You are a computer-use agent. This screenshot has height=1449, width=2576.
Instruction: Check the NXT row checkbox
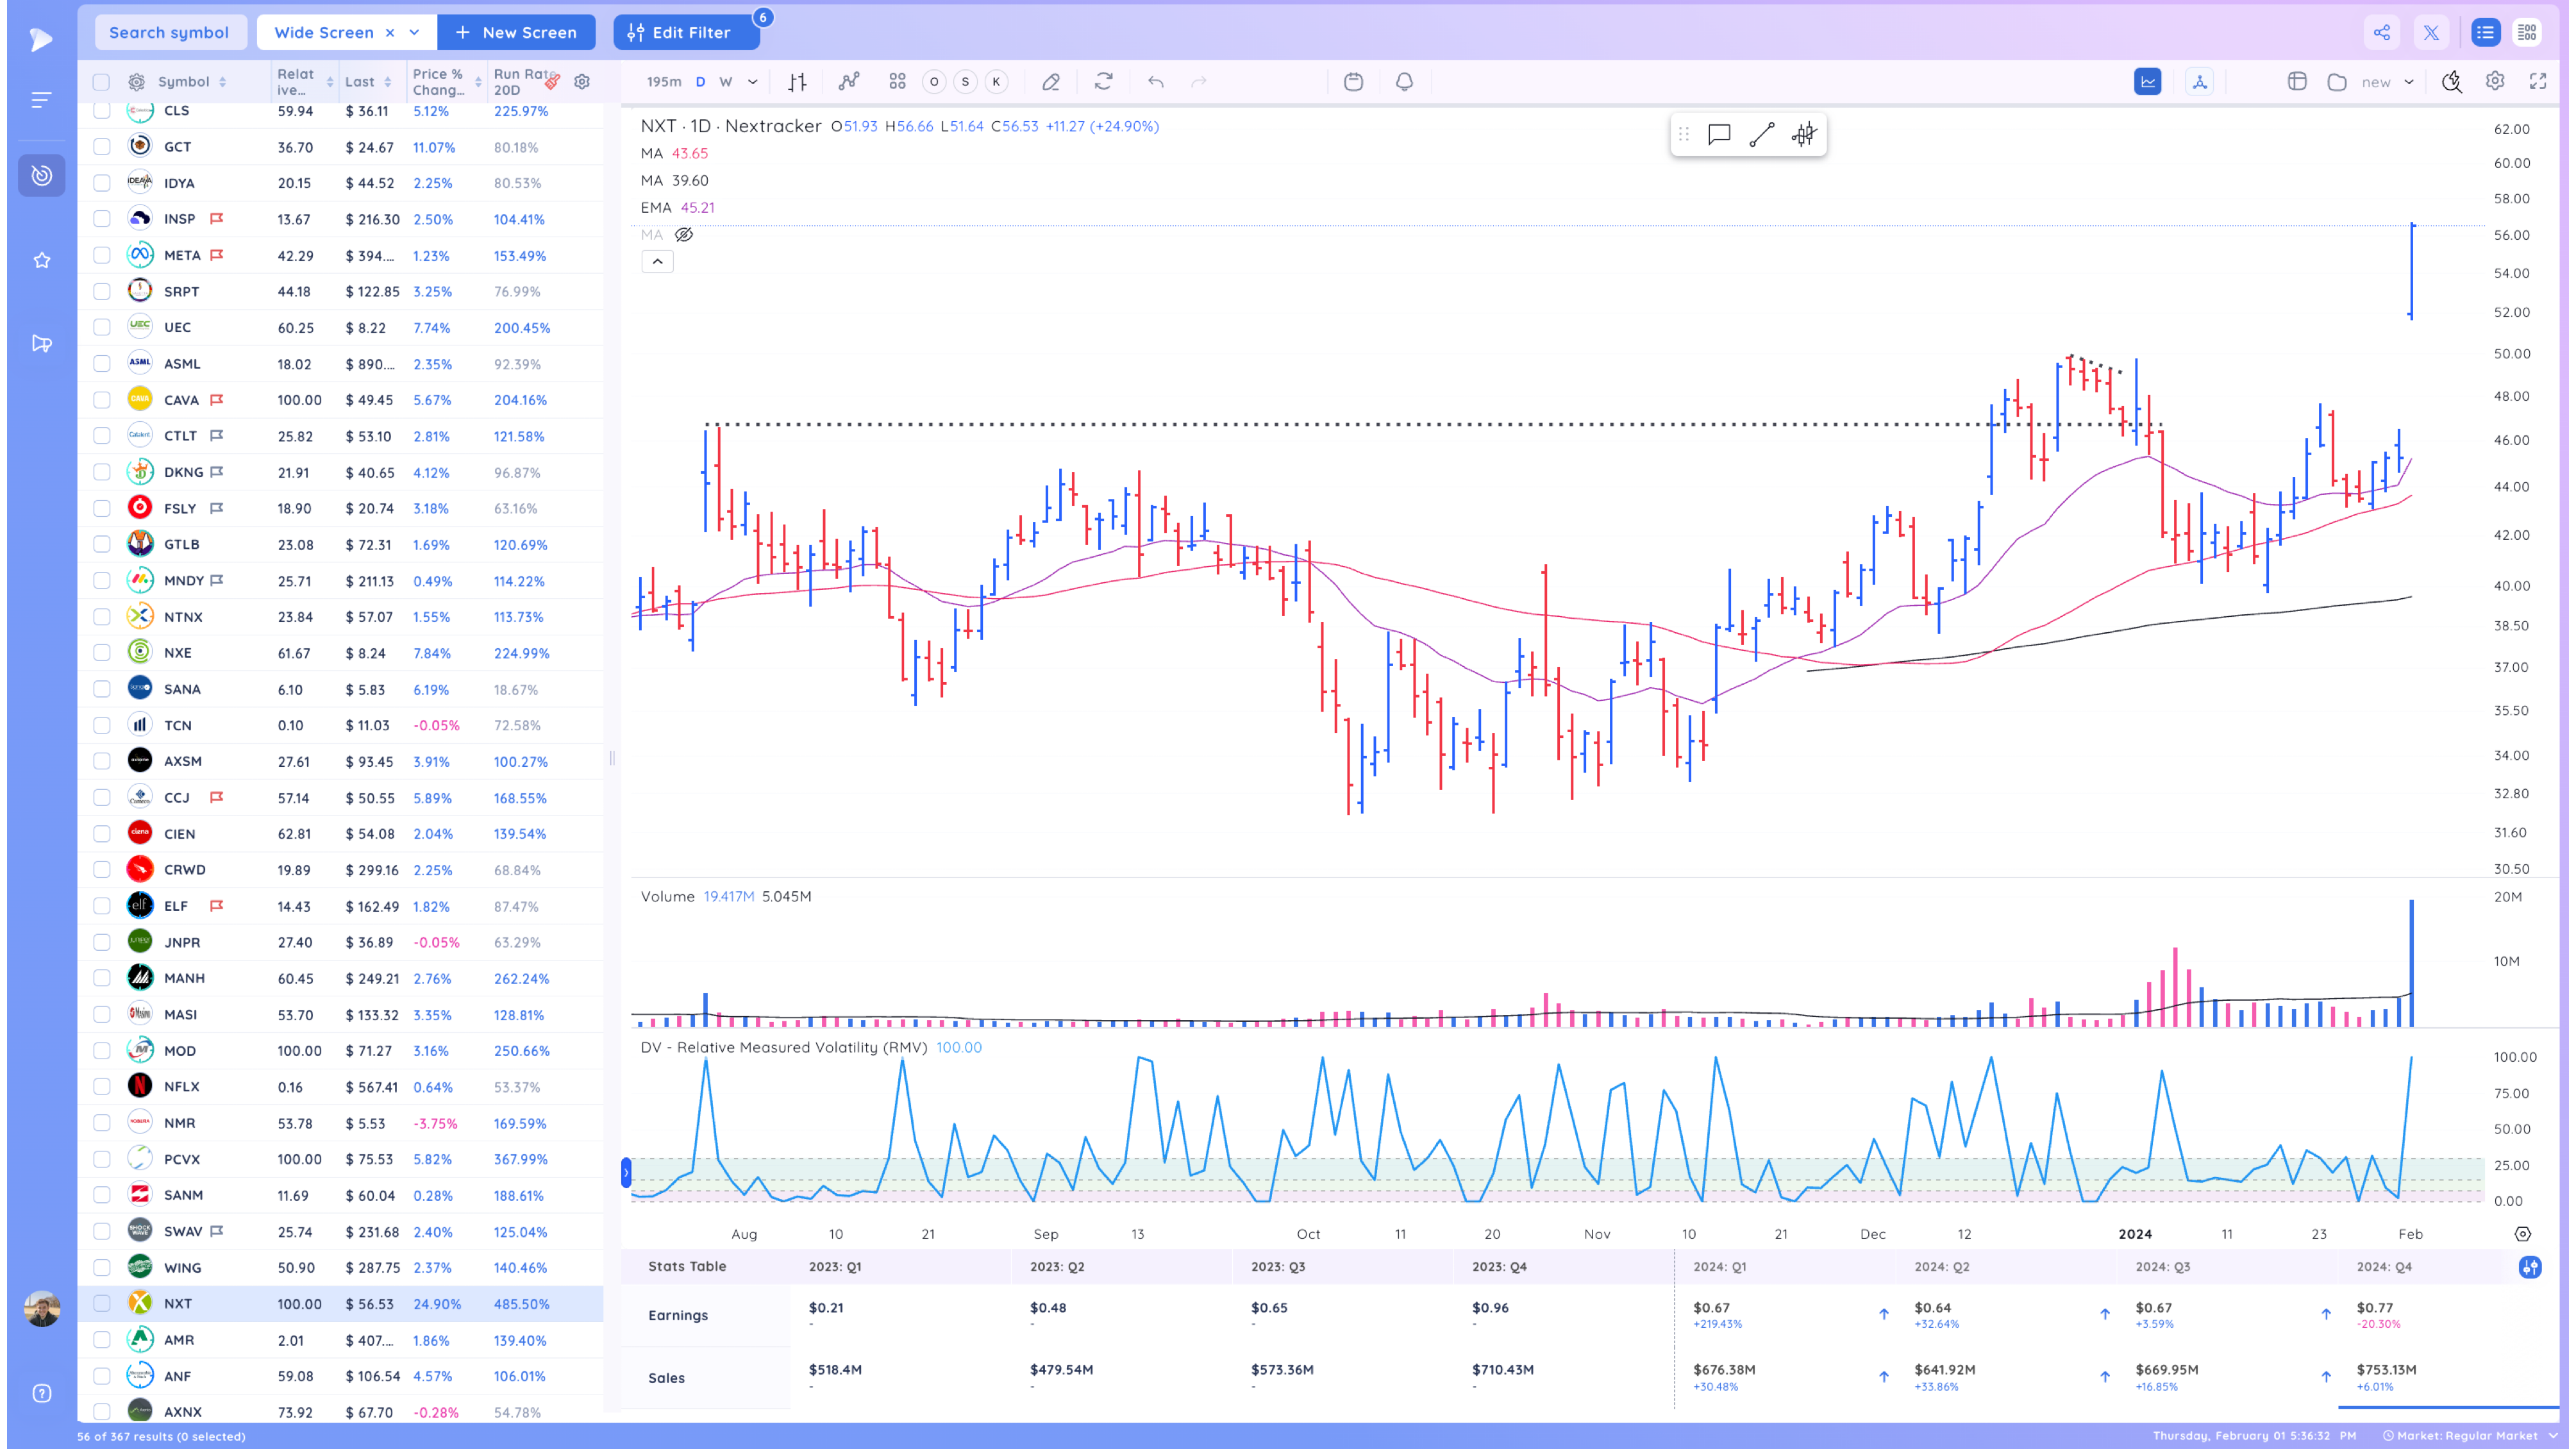101,1304
